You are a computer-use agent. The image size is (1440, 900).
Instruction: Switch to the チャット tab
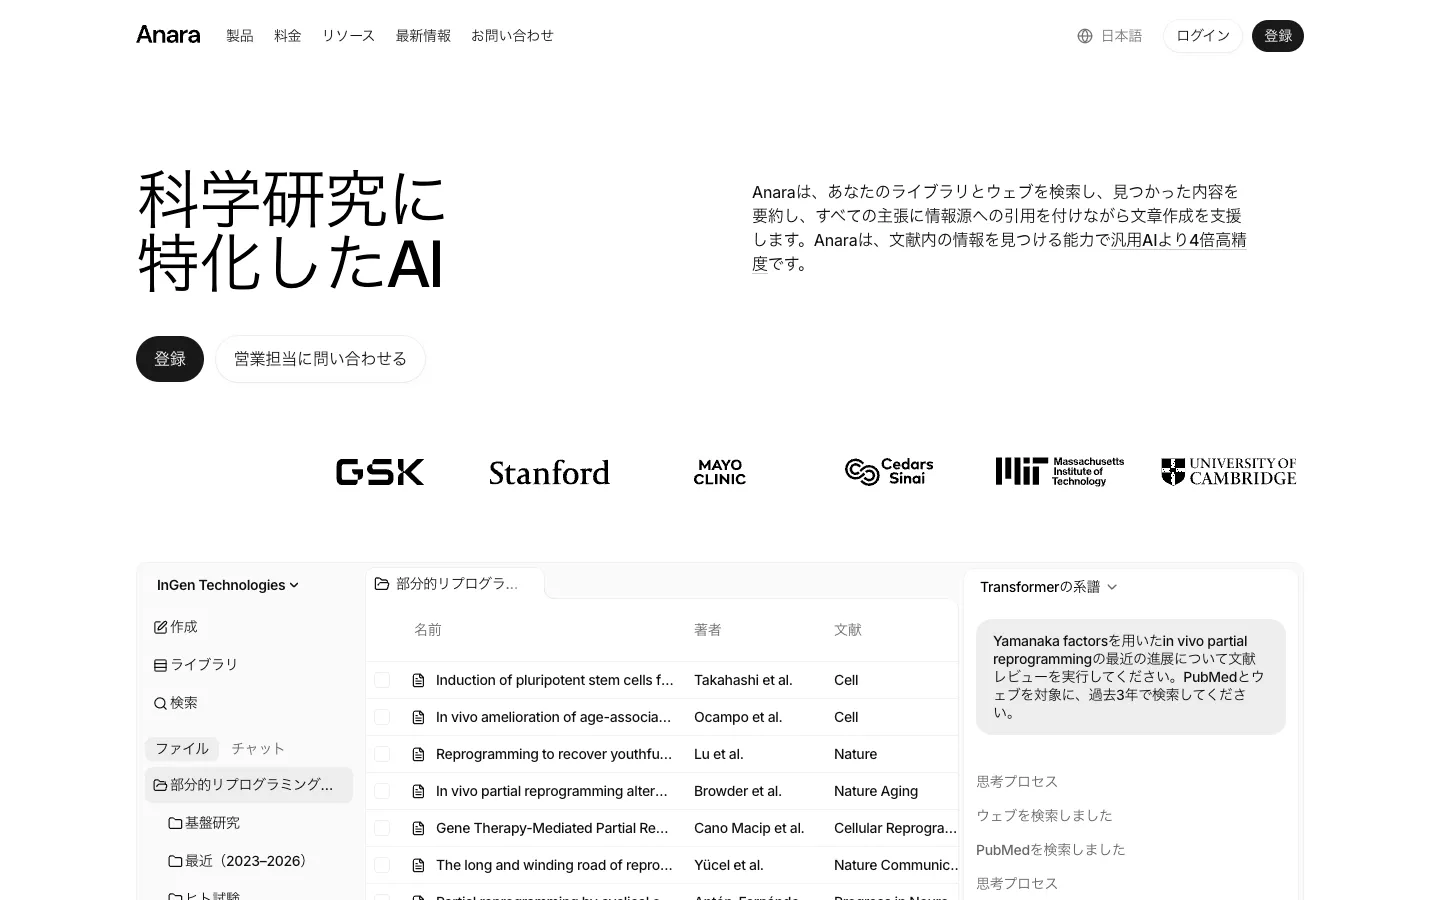[258, 749]
